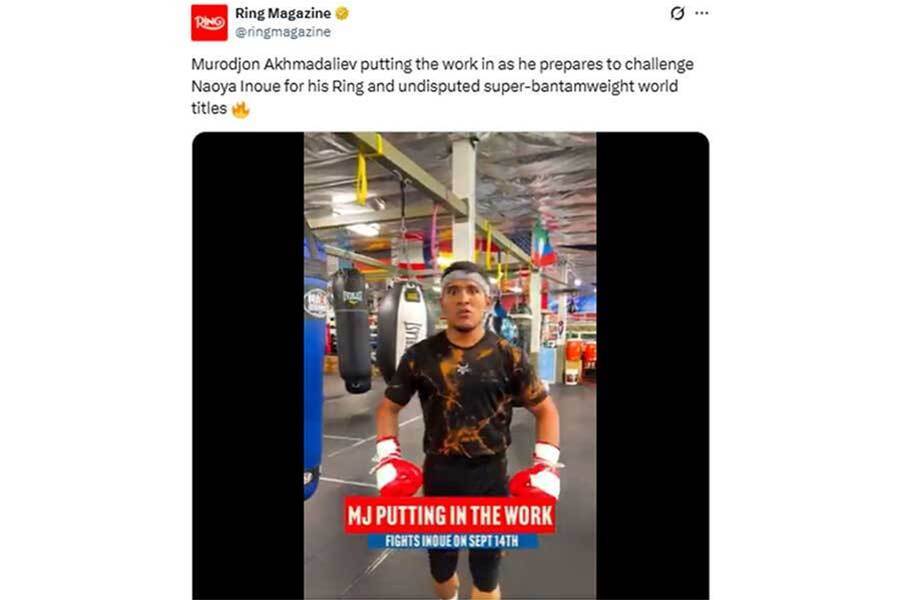This screenshot has width=900, height=600.
Task: Open the Grok icon beside the post menu
Action: click(677, 13)
